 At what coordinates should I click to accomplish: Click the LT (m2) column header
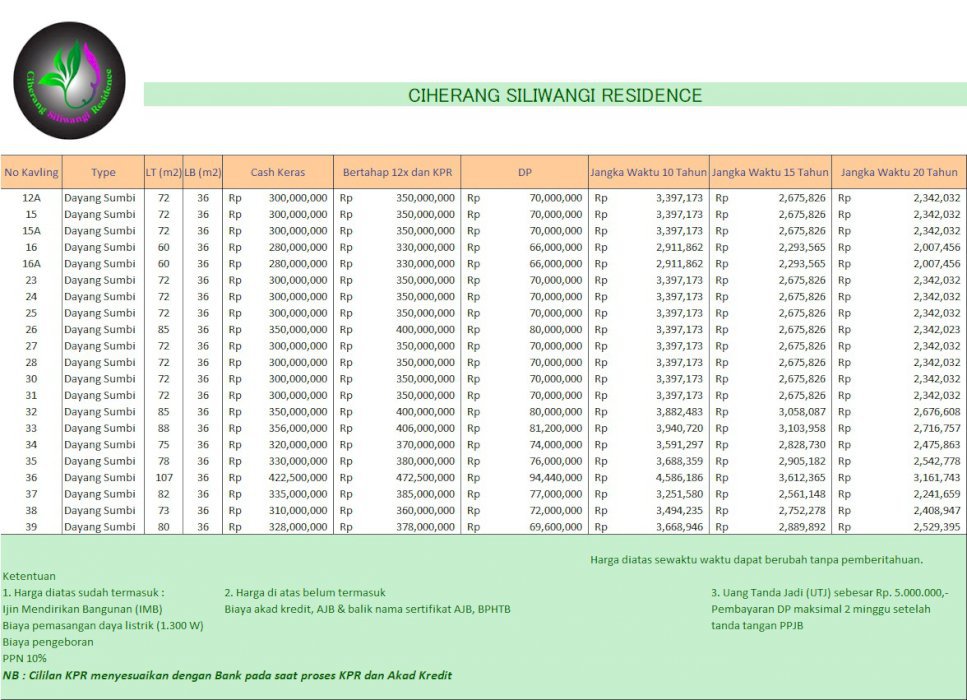[x=164, y=172]
